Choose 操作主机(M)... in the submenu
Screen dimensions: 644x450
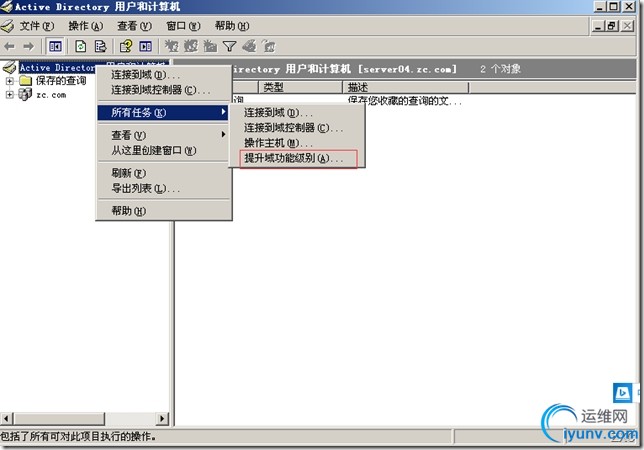(297, 143)
